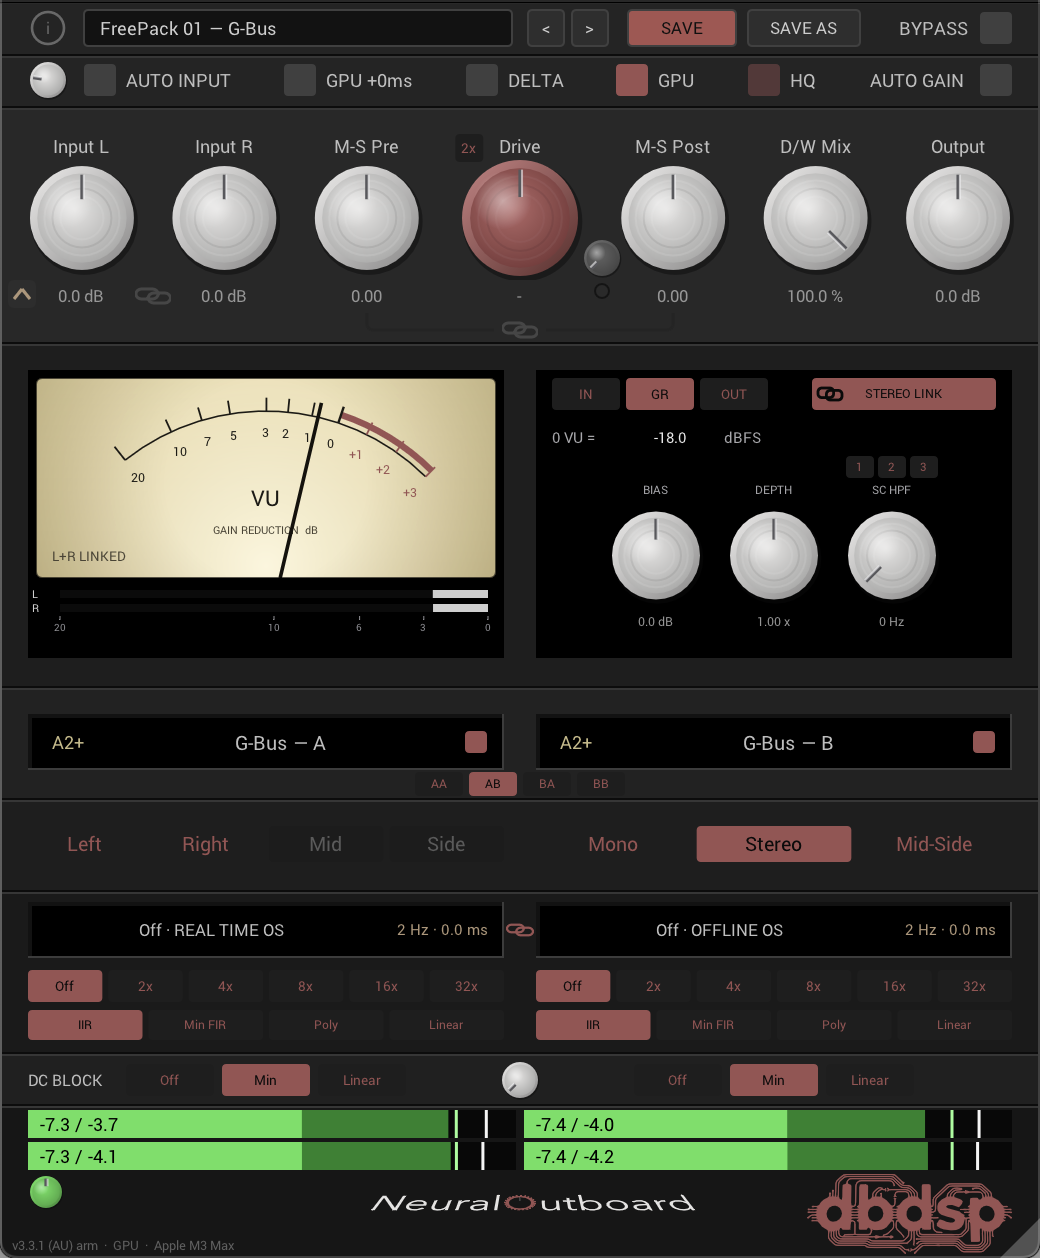Toggle the BYPASS checkbox
1040x1258 pixels.
click(996, 28)
